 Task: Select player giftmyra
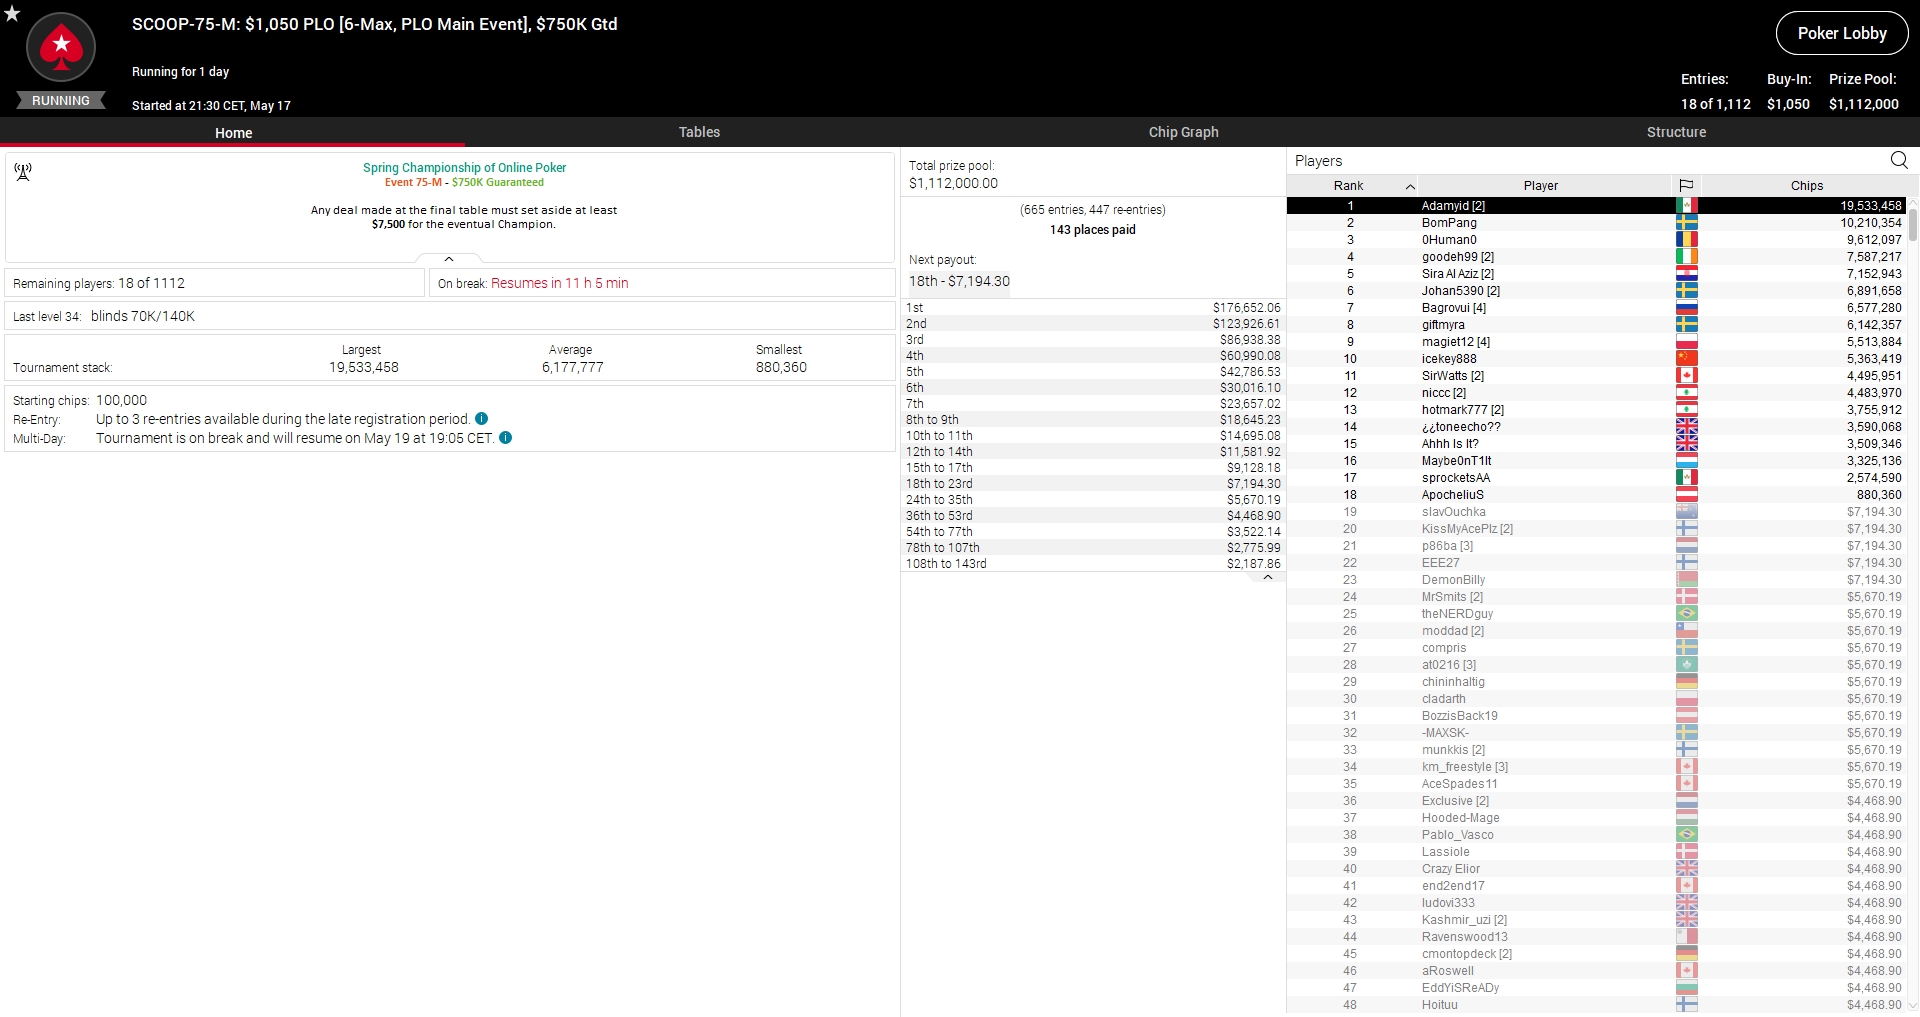[1596, 325]
